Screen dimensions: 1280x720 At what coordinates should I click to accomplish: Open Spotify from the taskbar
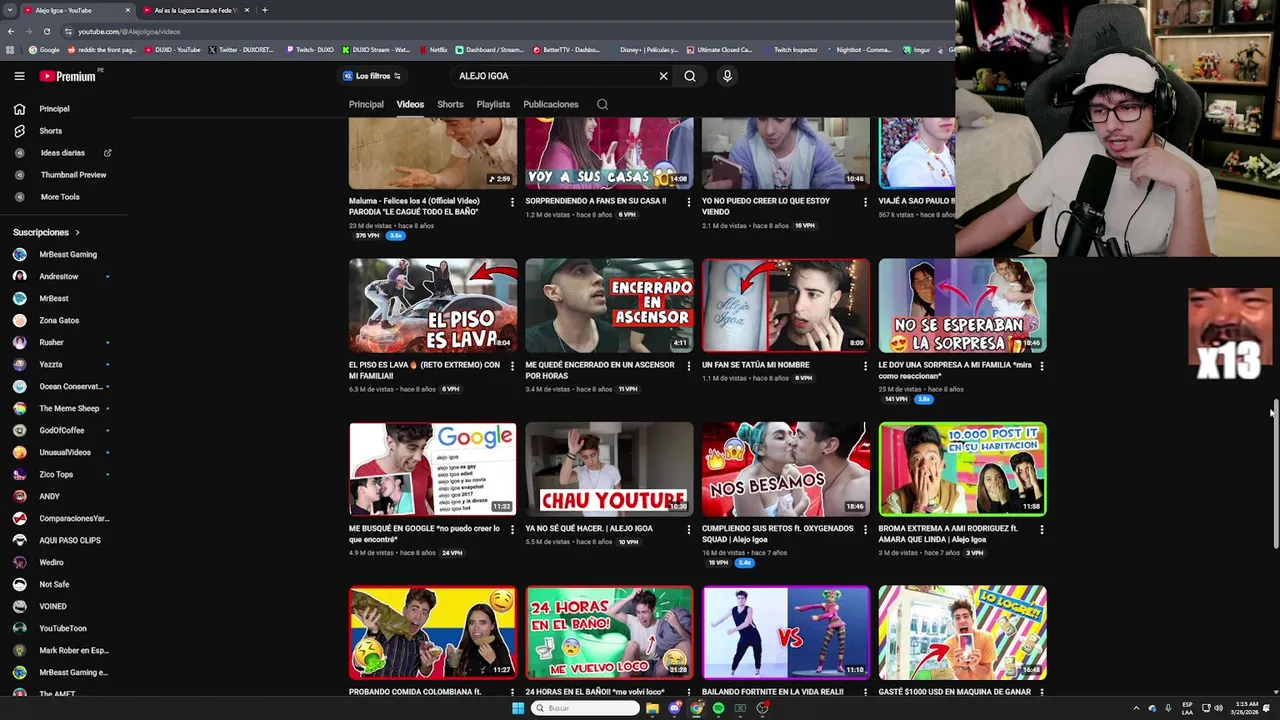[718, 708]
